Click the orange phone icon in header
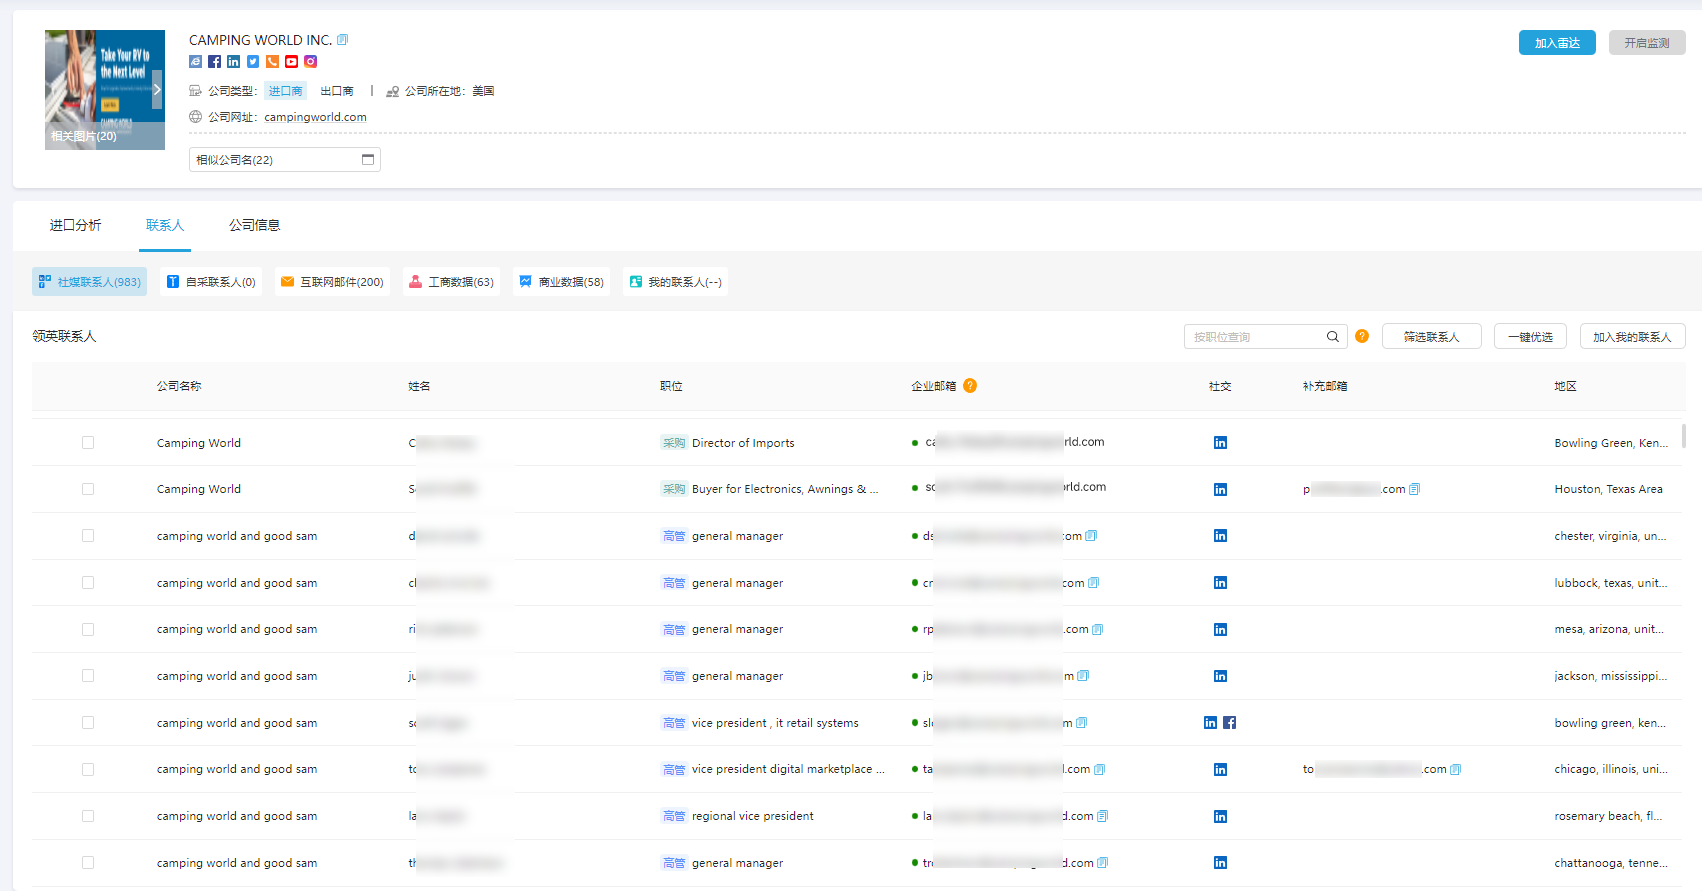Screen dimensions: 1702x891 pos(272,62)
